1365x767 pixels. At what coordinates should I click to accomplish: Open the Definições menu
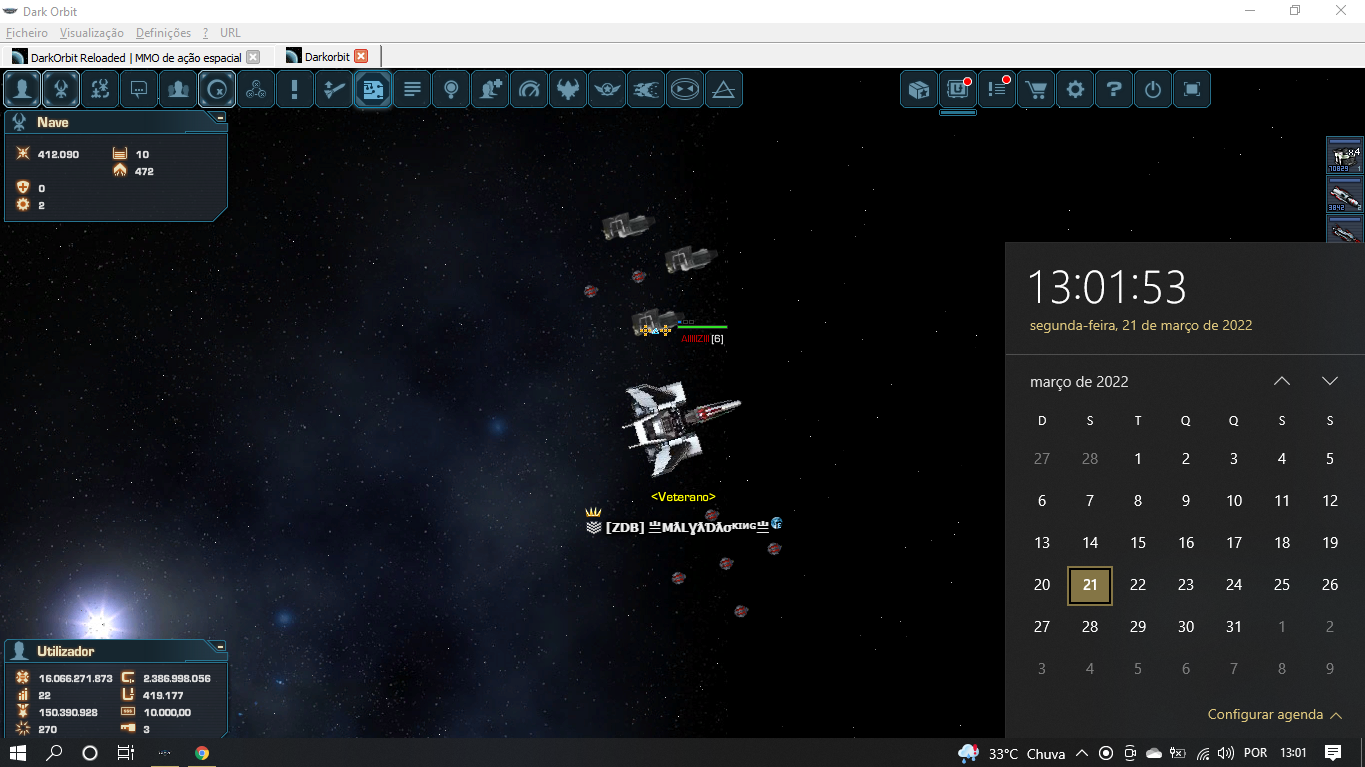163,33
